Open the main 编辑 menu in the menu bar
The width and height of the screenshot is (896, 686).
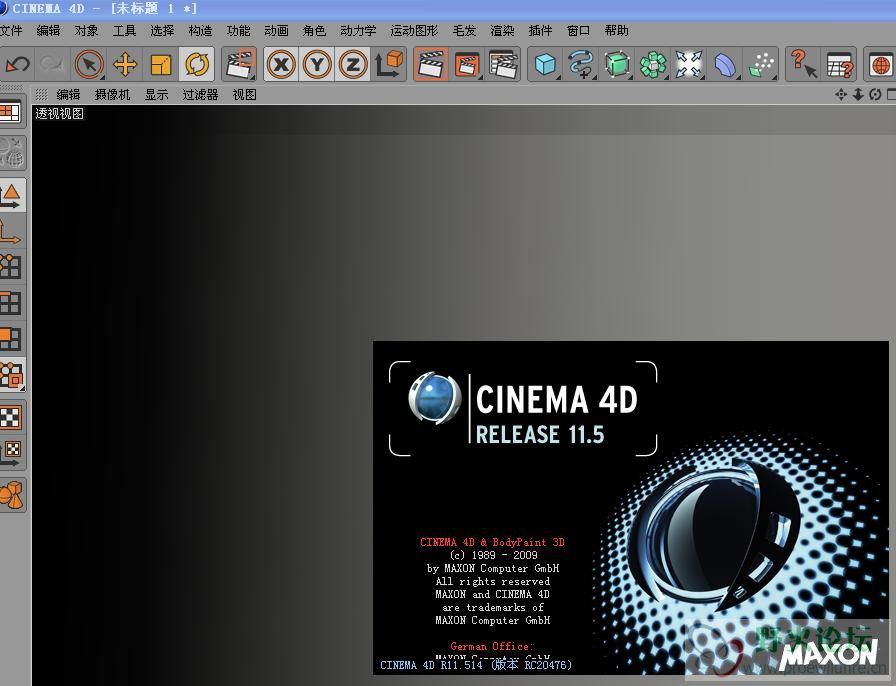coord(48,30)
